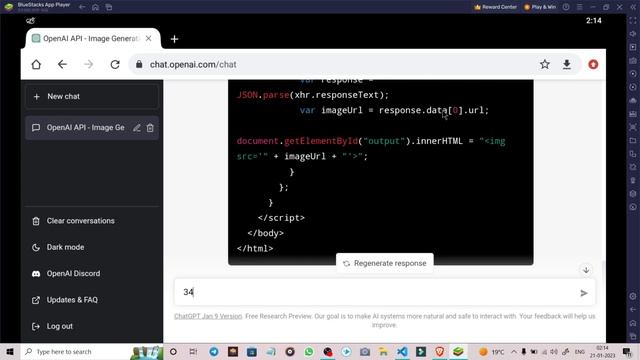Screen dimensions: 640x360
Task: Select the OpenAI API - Image Generation tab
Action: point(93,38)
